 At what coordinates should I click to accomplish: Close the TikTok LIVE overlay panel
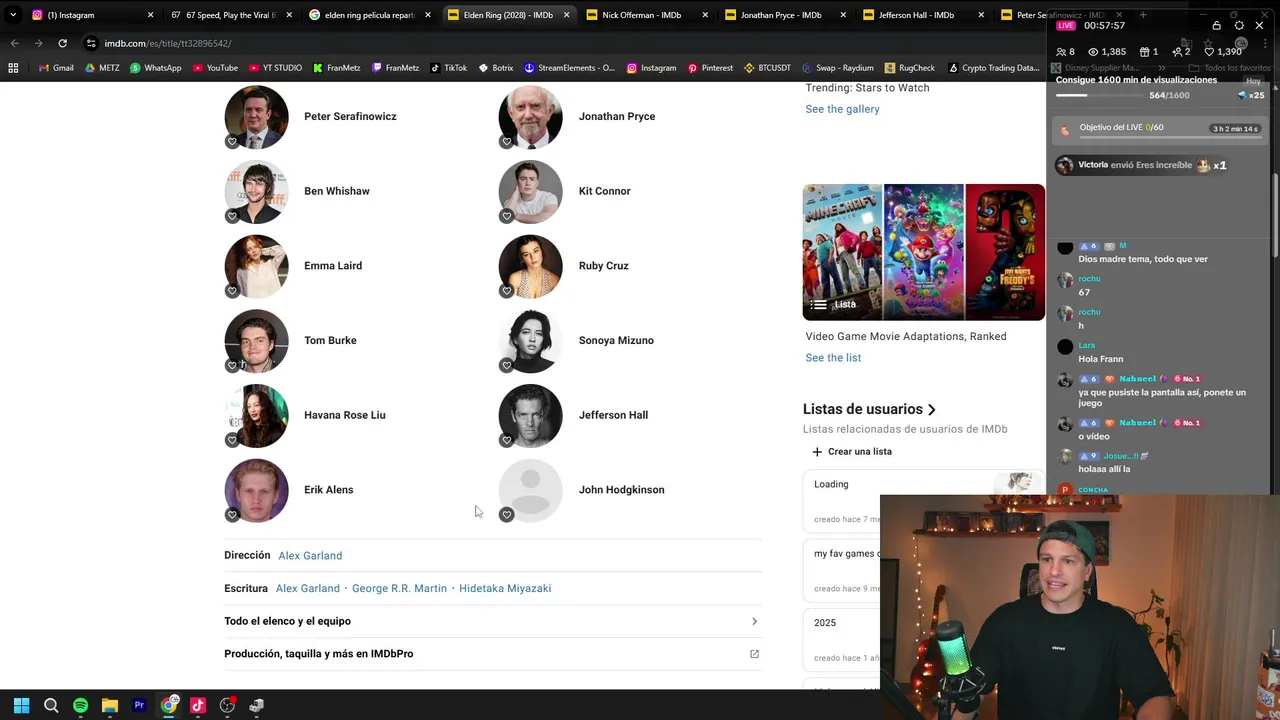coord(1259,25)
